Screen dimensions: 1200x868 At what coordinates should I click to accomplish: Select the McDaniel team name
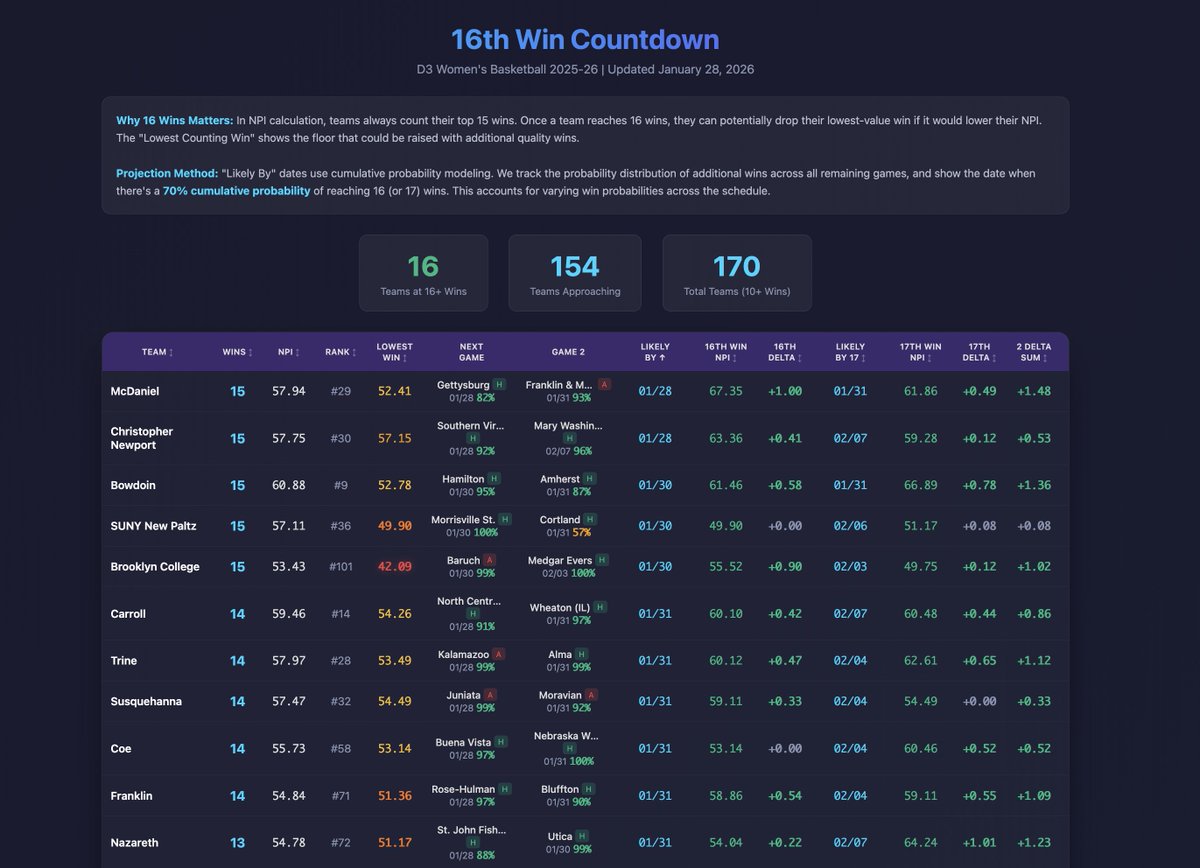coord(135,391)
